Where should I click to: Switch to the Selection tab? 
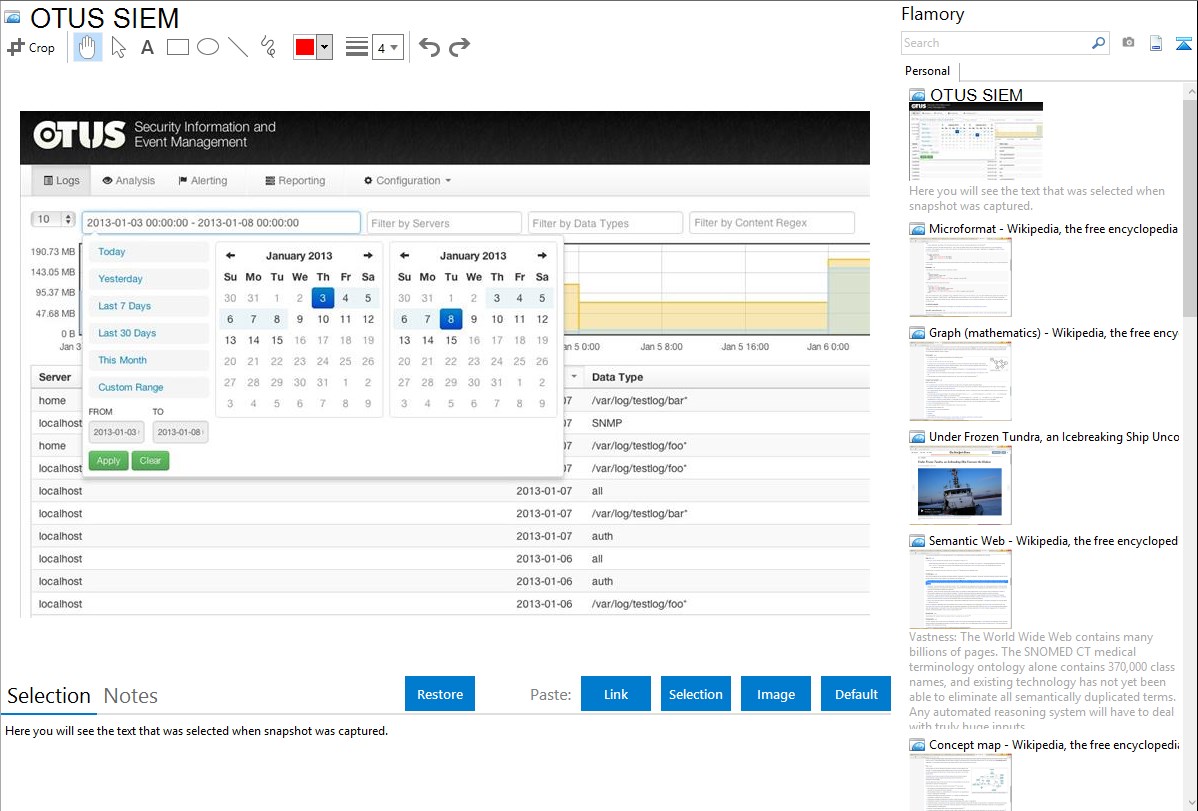click(49, 696)
